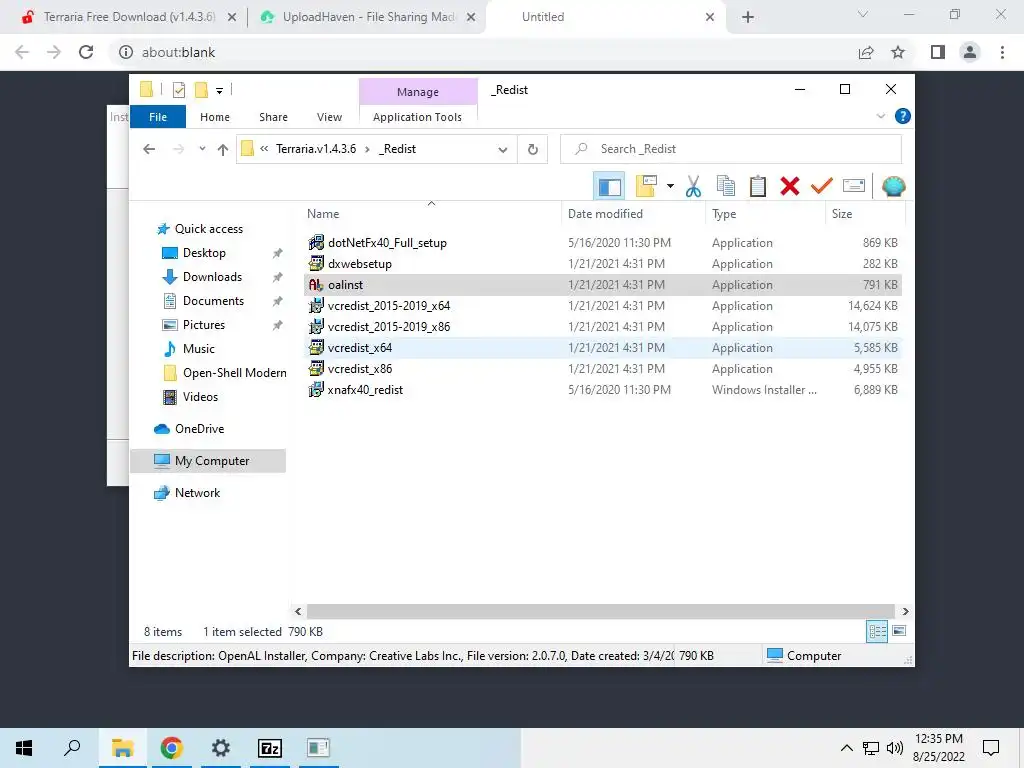This screenshot has width=1024, height=768.
Task: Click the Copy toolbar icon
Action: tap(726, 187)
